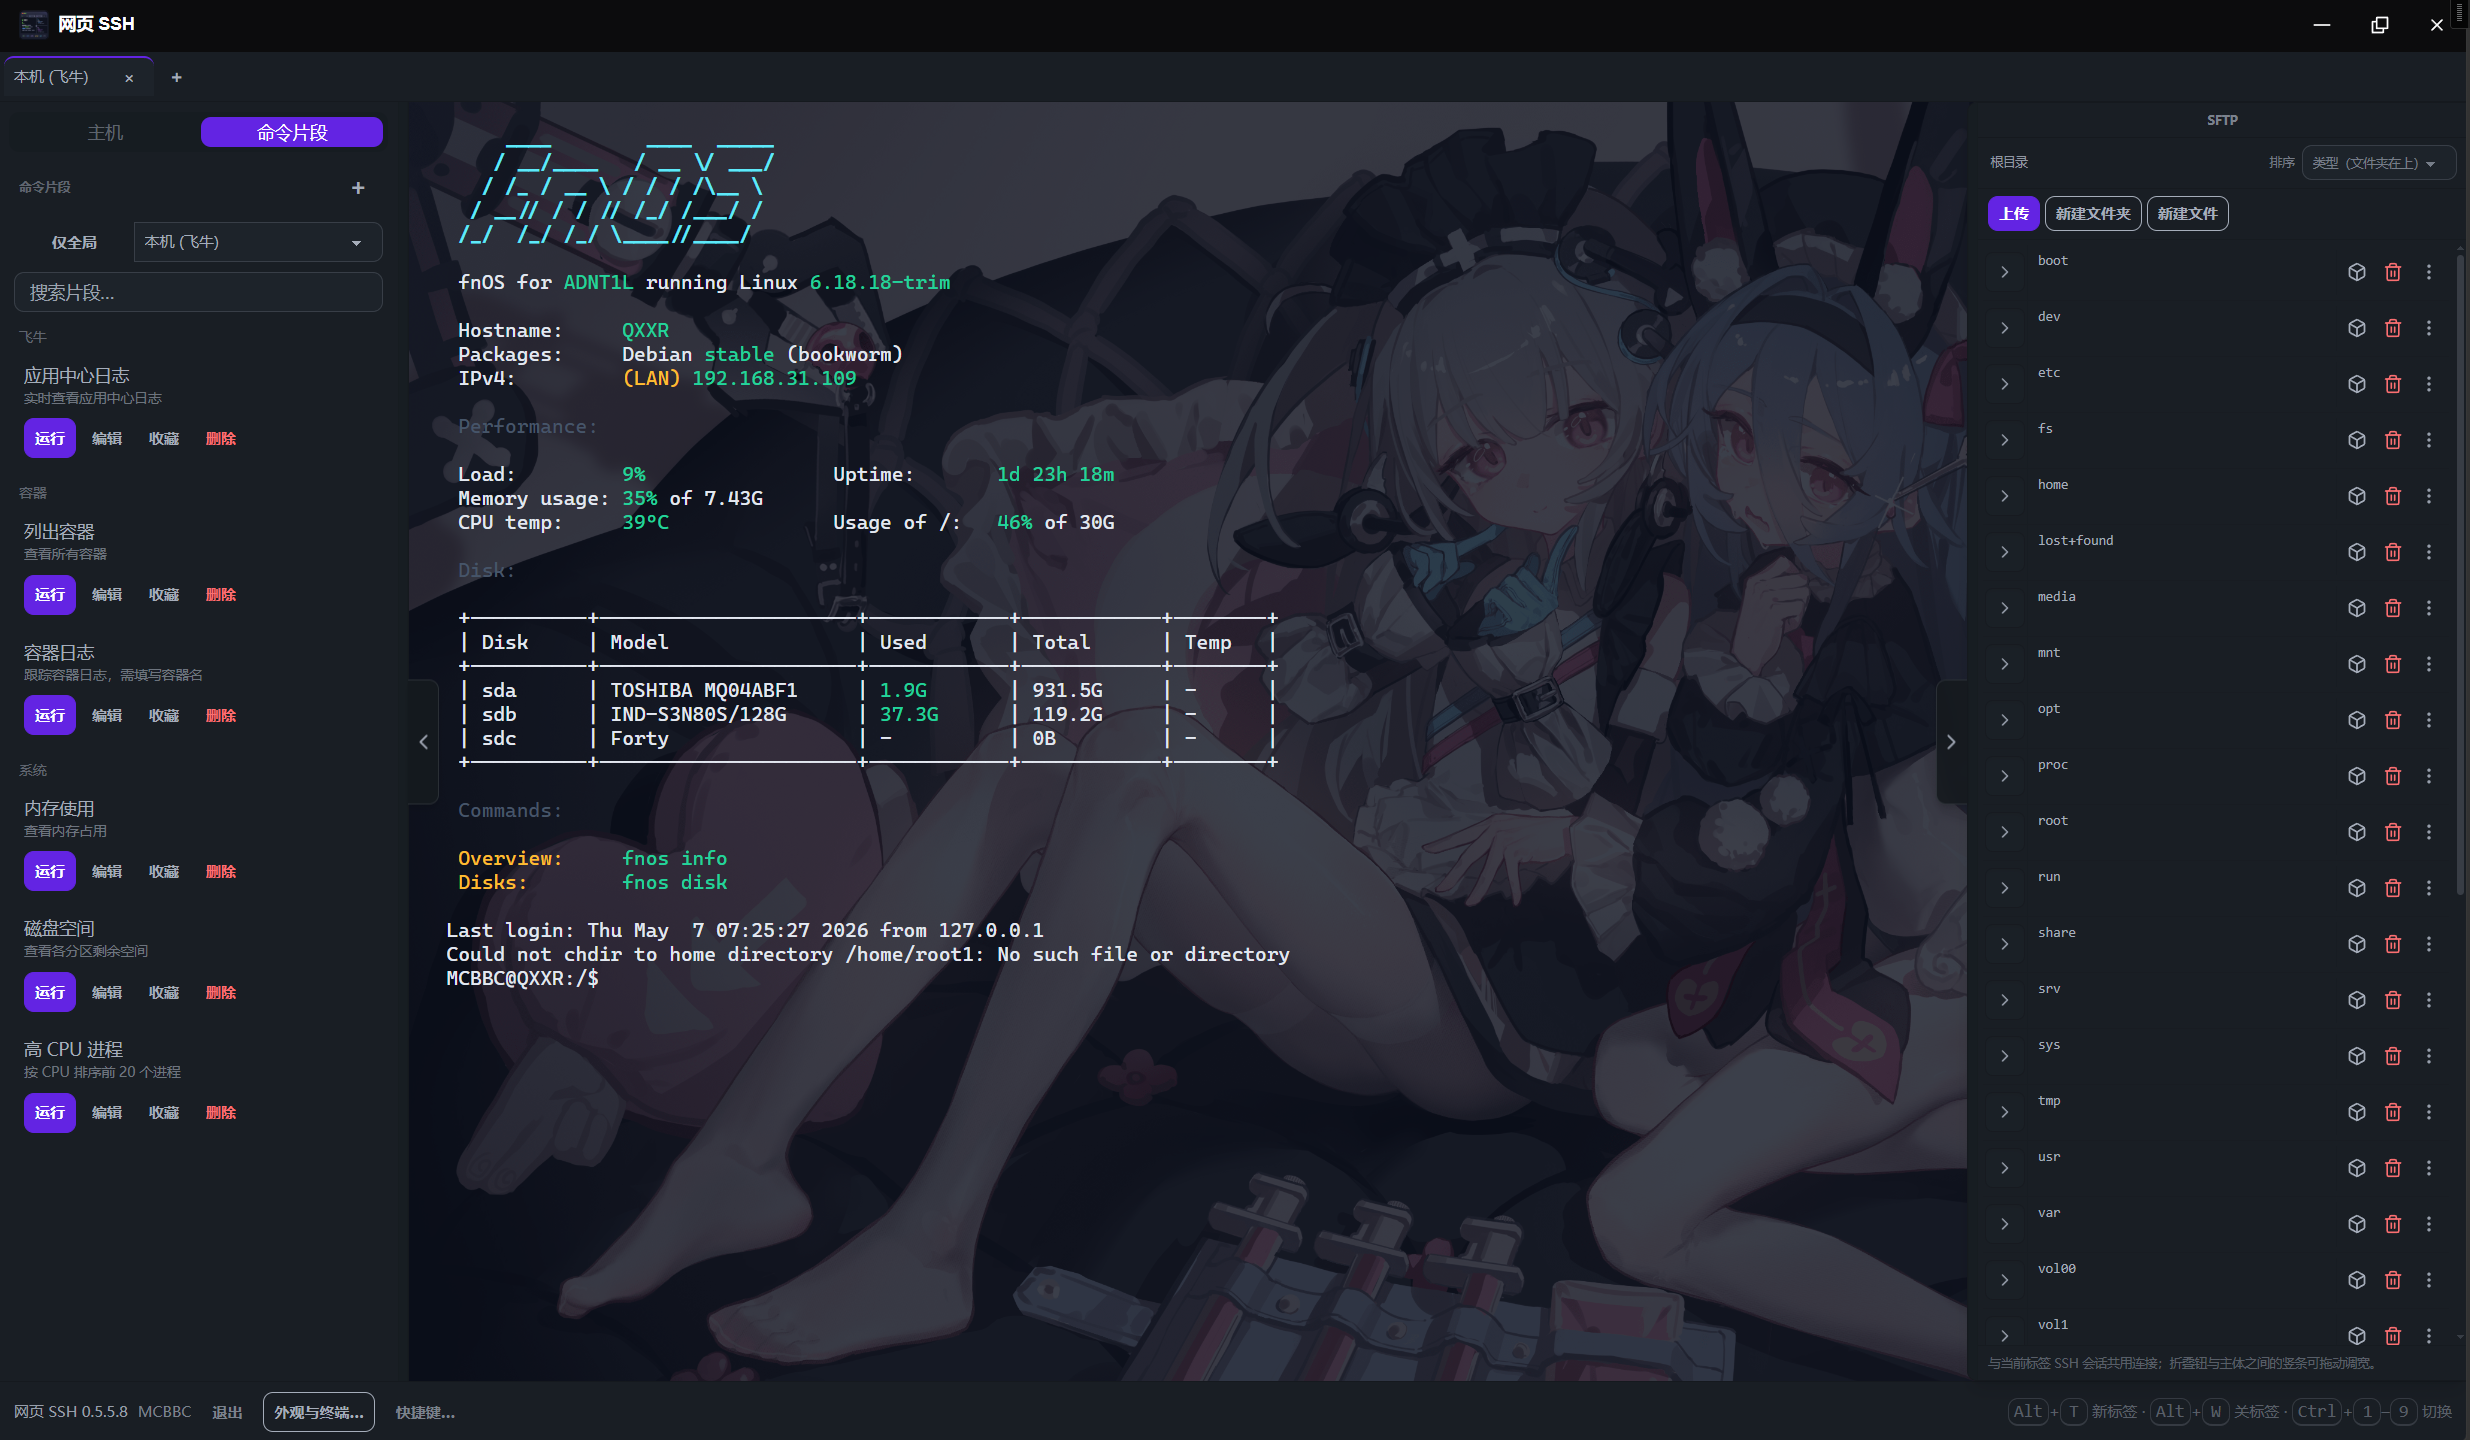Click the 容器日志 snippet title

(x=59, y=653)
